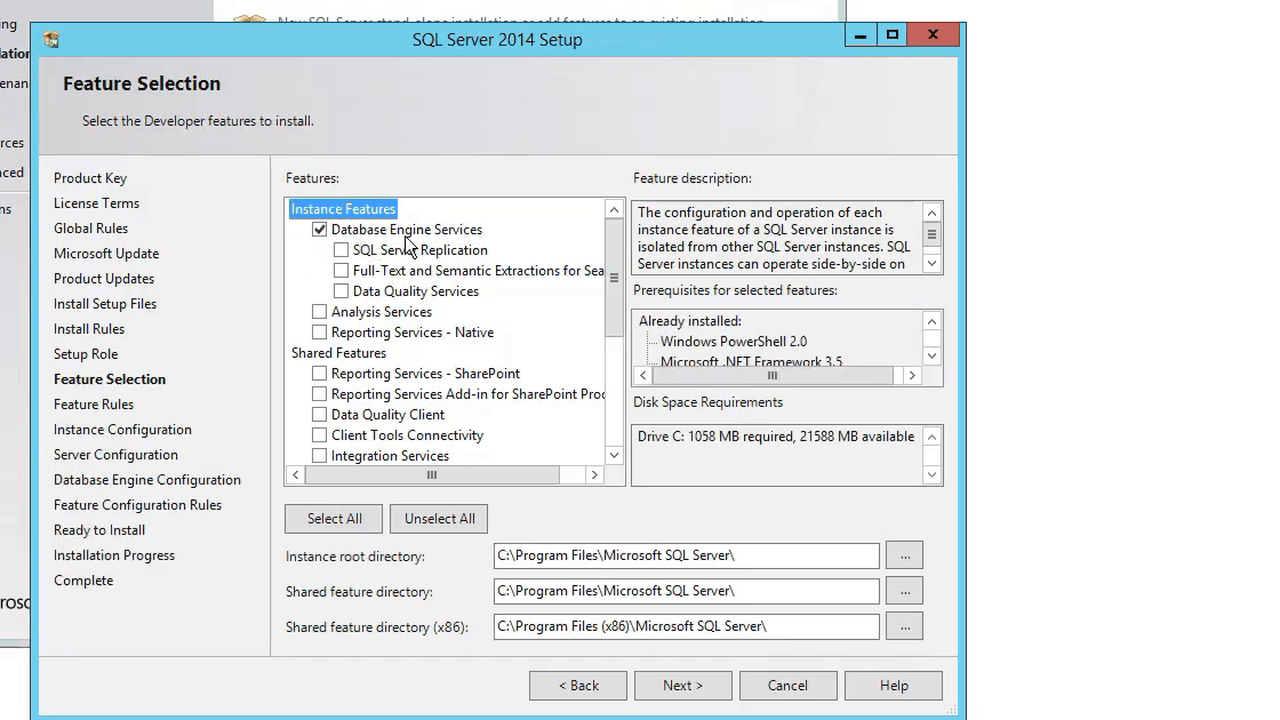Check Data Quality Services feature
Viewport: 1280px width, 720px height.
(x=341, y=291)
